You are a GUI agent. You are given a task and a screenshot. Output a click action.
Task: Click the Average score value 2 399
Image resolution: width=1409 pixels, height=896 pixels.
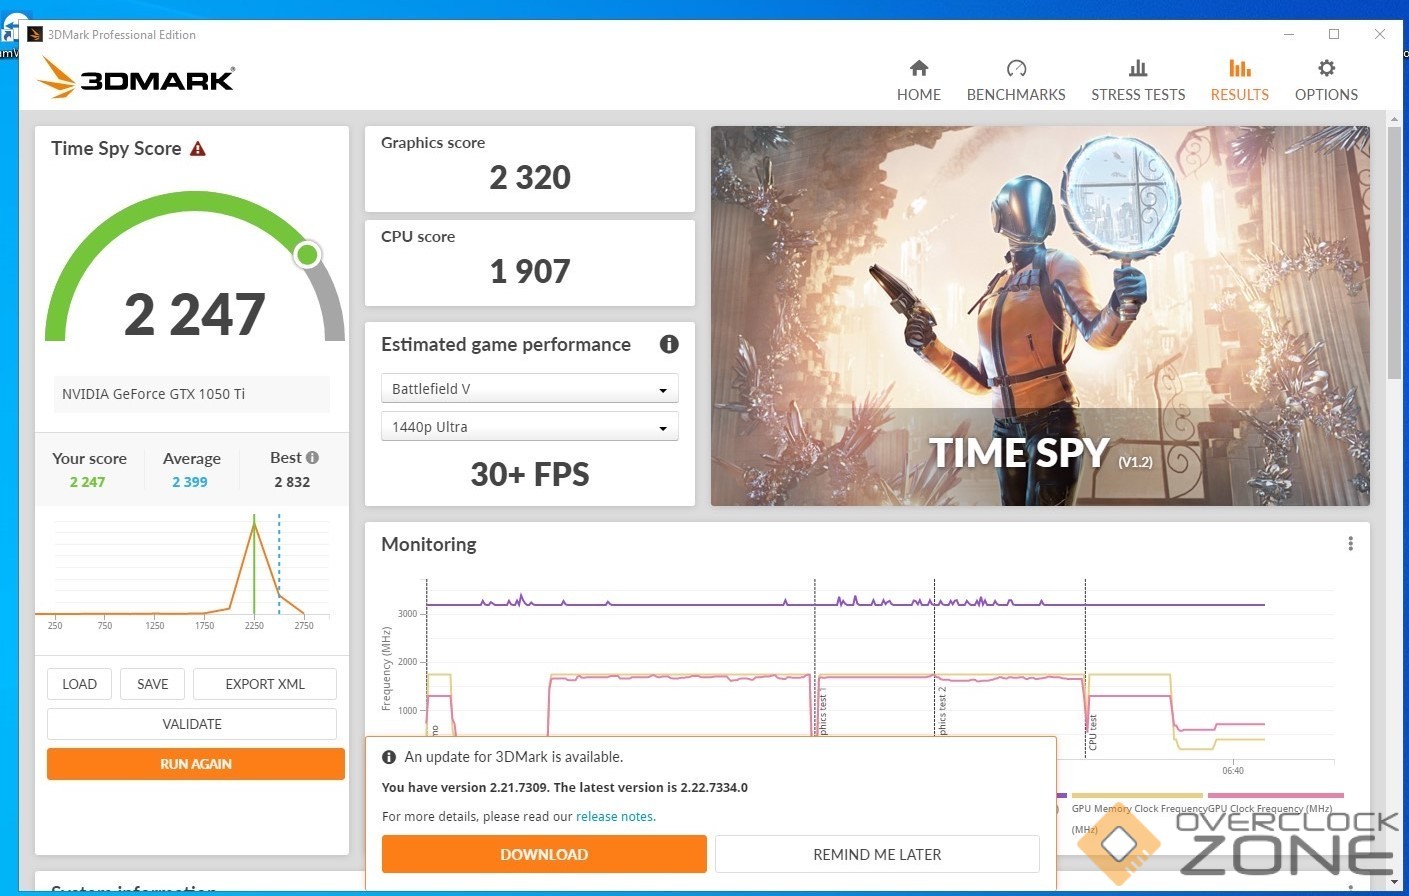pyautogui.click(x=190, y=482)
